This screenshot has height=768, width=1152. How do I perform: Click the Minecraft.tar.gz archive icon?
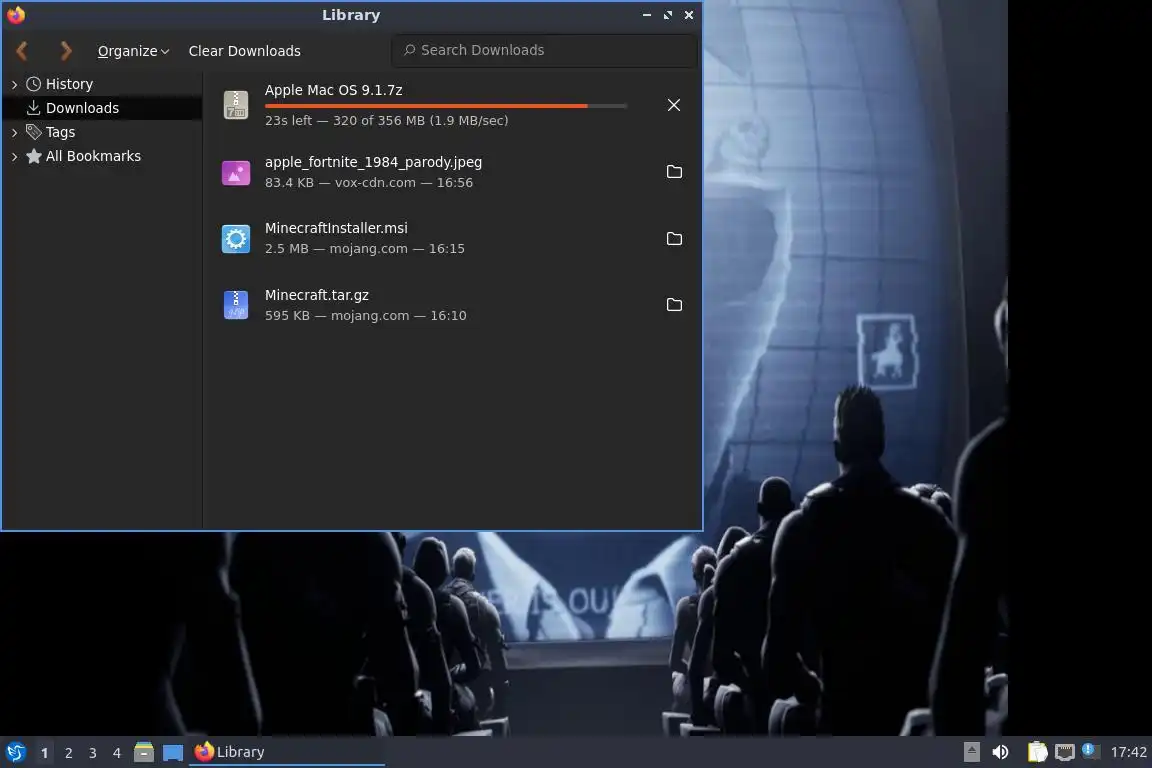point(236,305)
